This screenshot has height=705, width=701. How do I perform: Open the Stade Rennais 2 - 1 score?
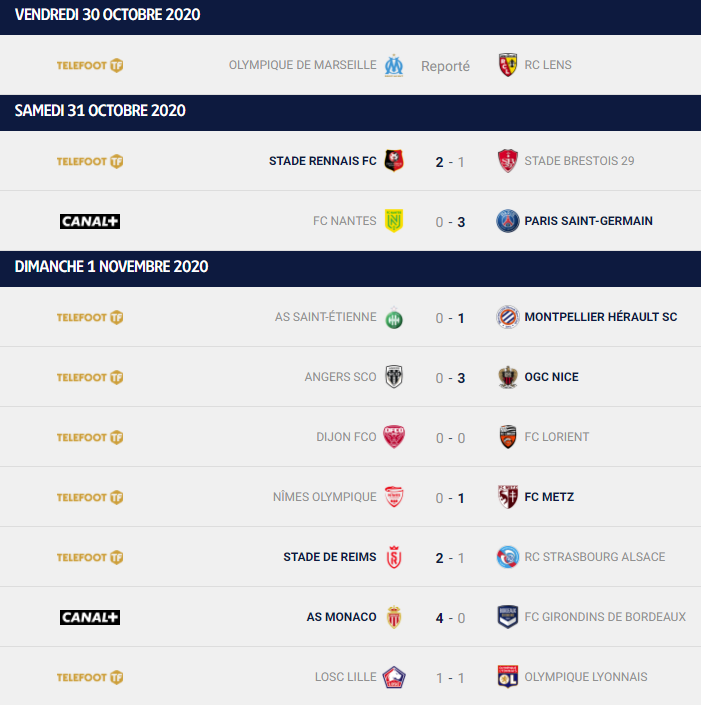(450, 162)
